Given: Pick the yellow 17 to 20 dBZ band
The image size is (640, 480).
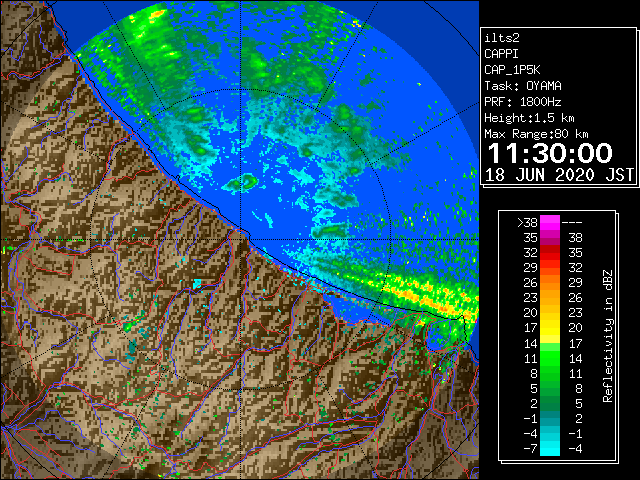Looking at the screenshot, I should pyautogui.click(x=550, y=328).
